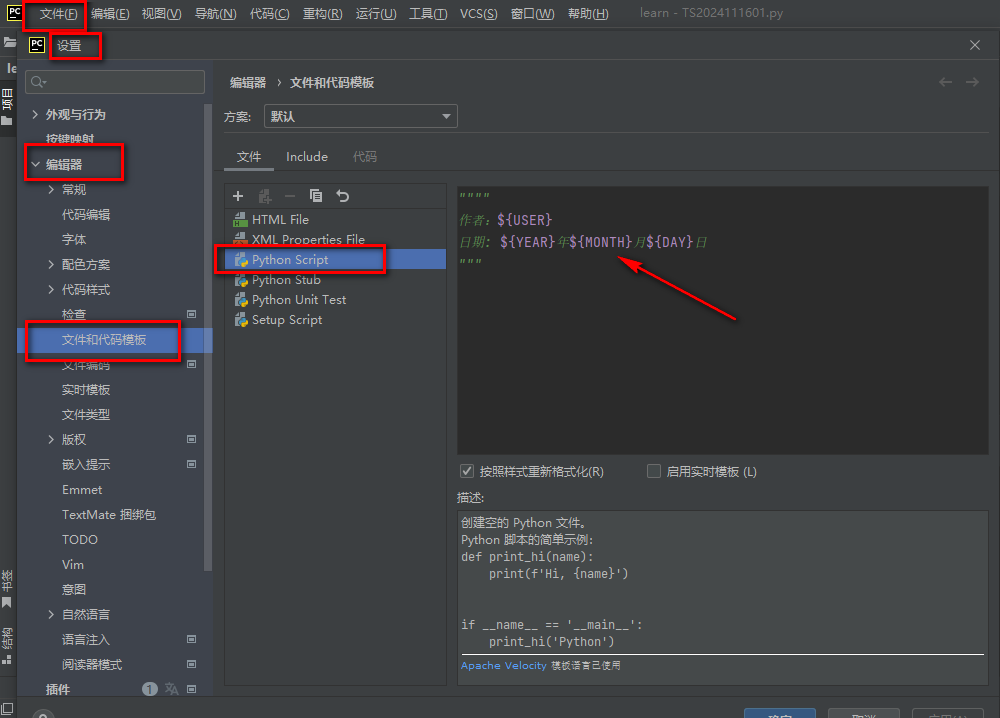1000x718 pixels.
Task: Select 实时模板 in settings tree
Action: [85, 390]
